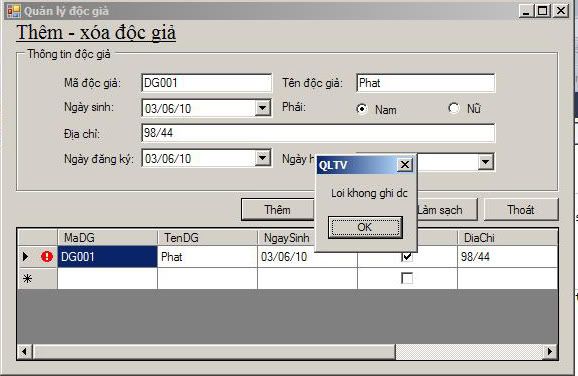Click scrollbar right arrow in grid
578x376 pixels.
[550, 351]
